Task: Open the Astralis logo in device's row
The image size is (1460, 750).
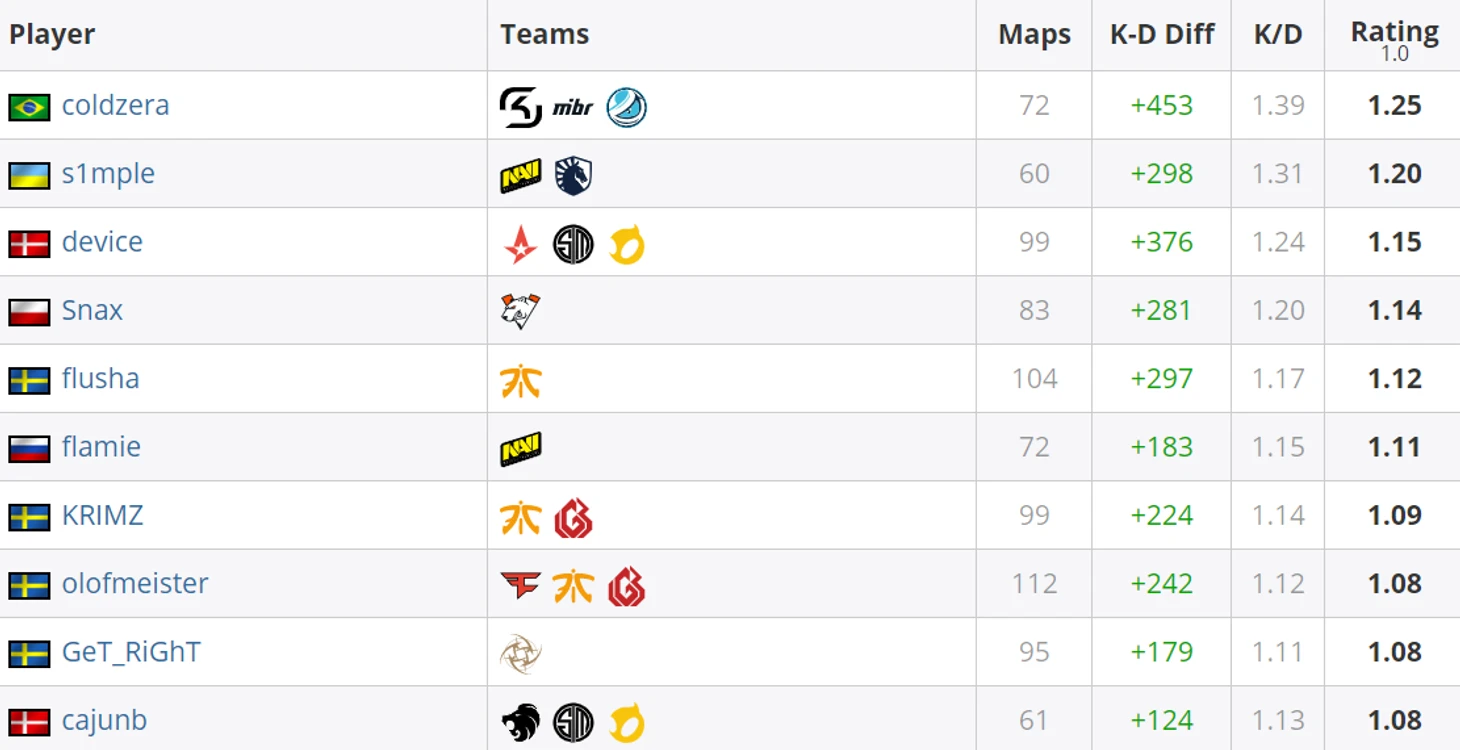Action: click(x=520, y=244)
